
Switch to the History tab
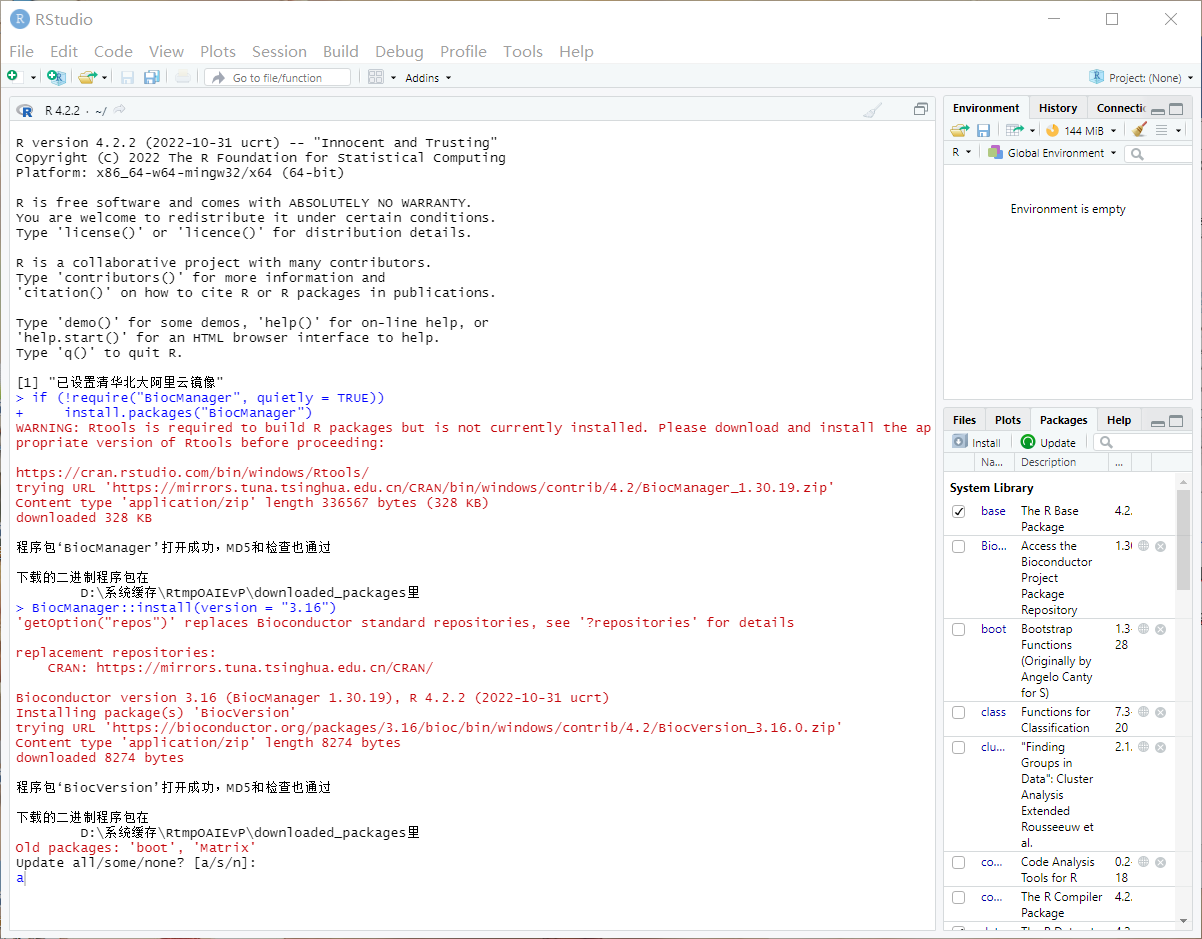1058,108
